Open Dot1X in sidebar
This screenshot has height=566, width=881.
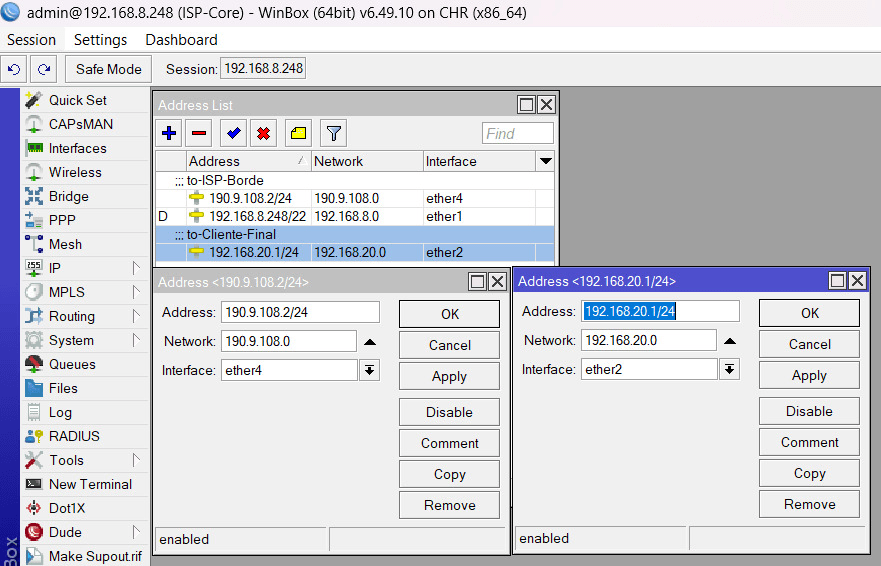coord(85,508)
